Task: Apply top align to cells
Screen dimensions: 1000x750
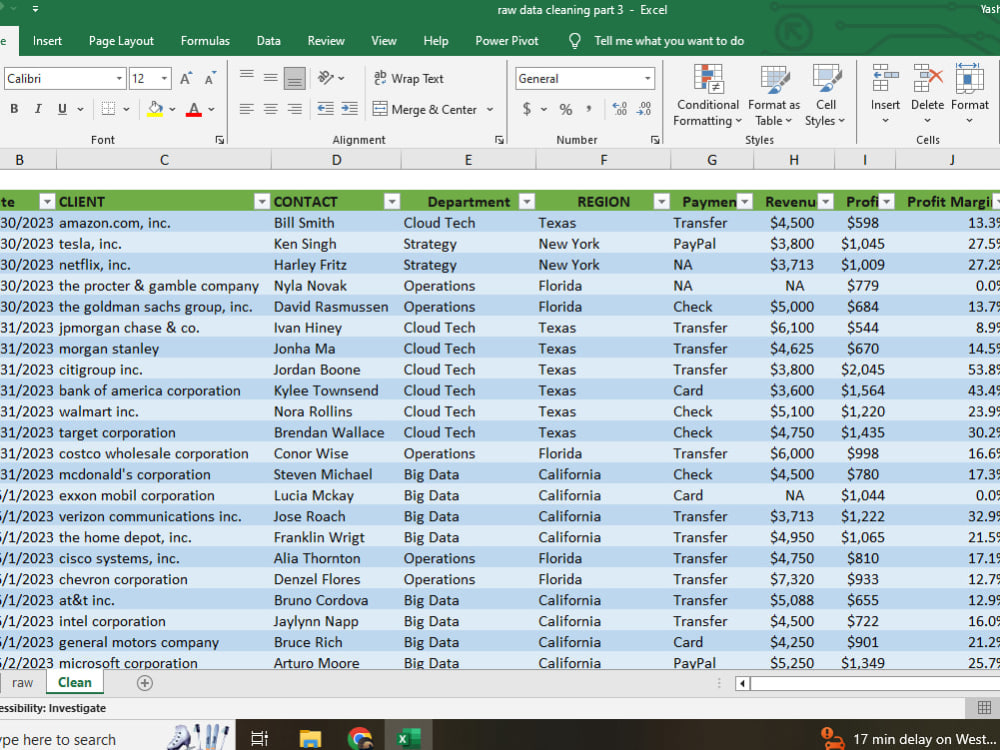Action: (247, 78)
